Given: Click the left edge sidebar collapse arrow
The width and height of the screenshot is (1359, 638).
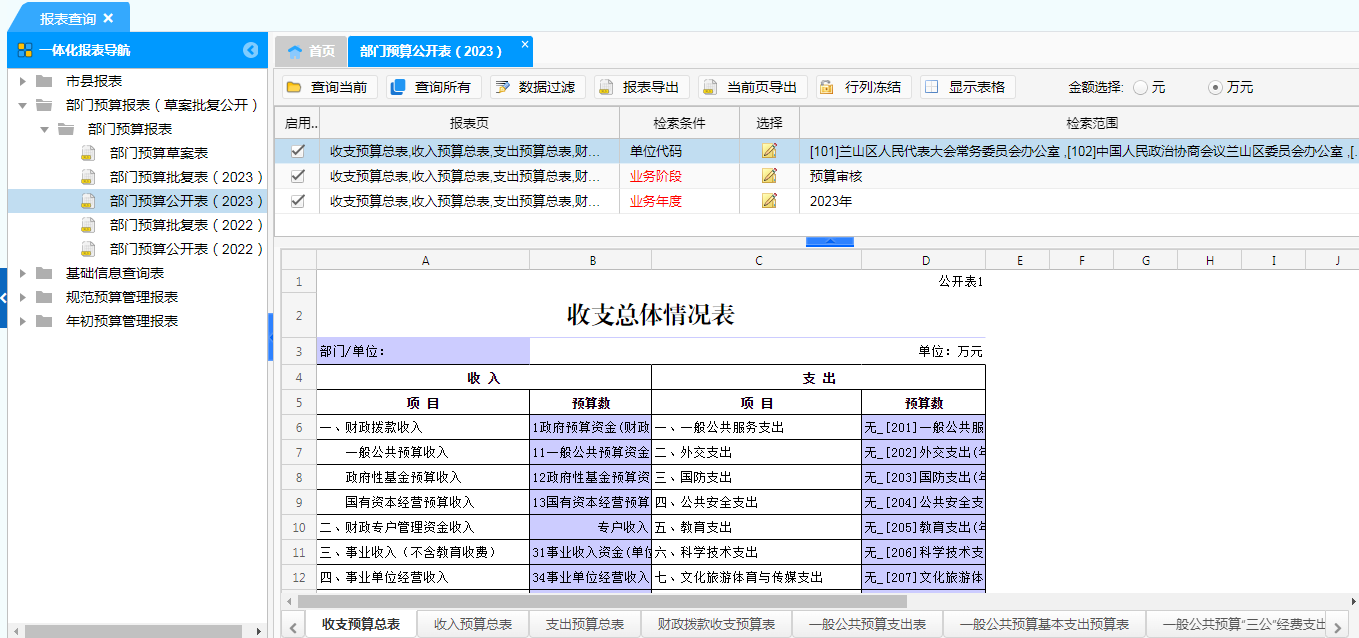Looking at the screenshot, I should 4,298.
